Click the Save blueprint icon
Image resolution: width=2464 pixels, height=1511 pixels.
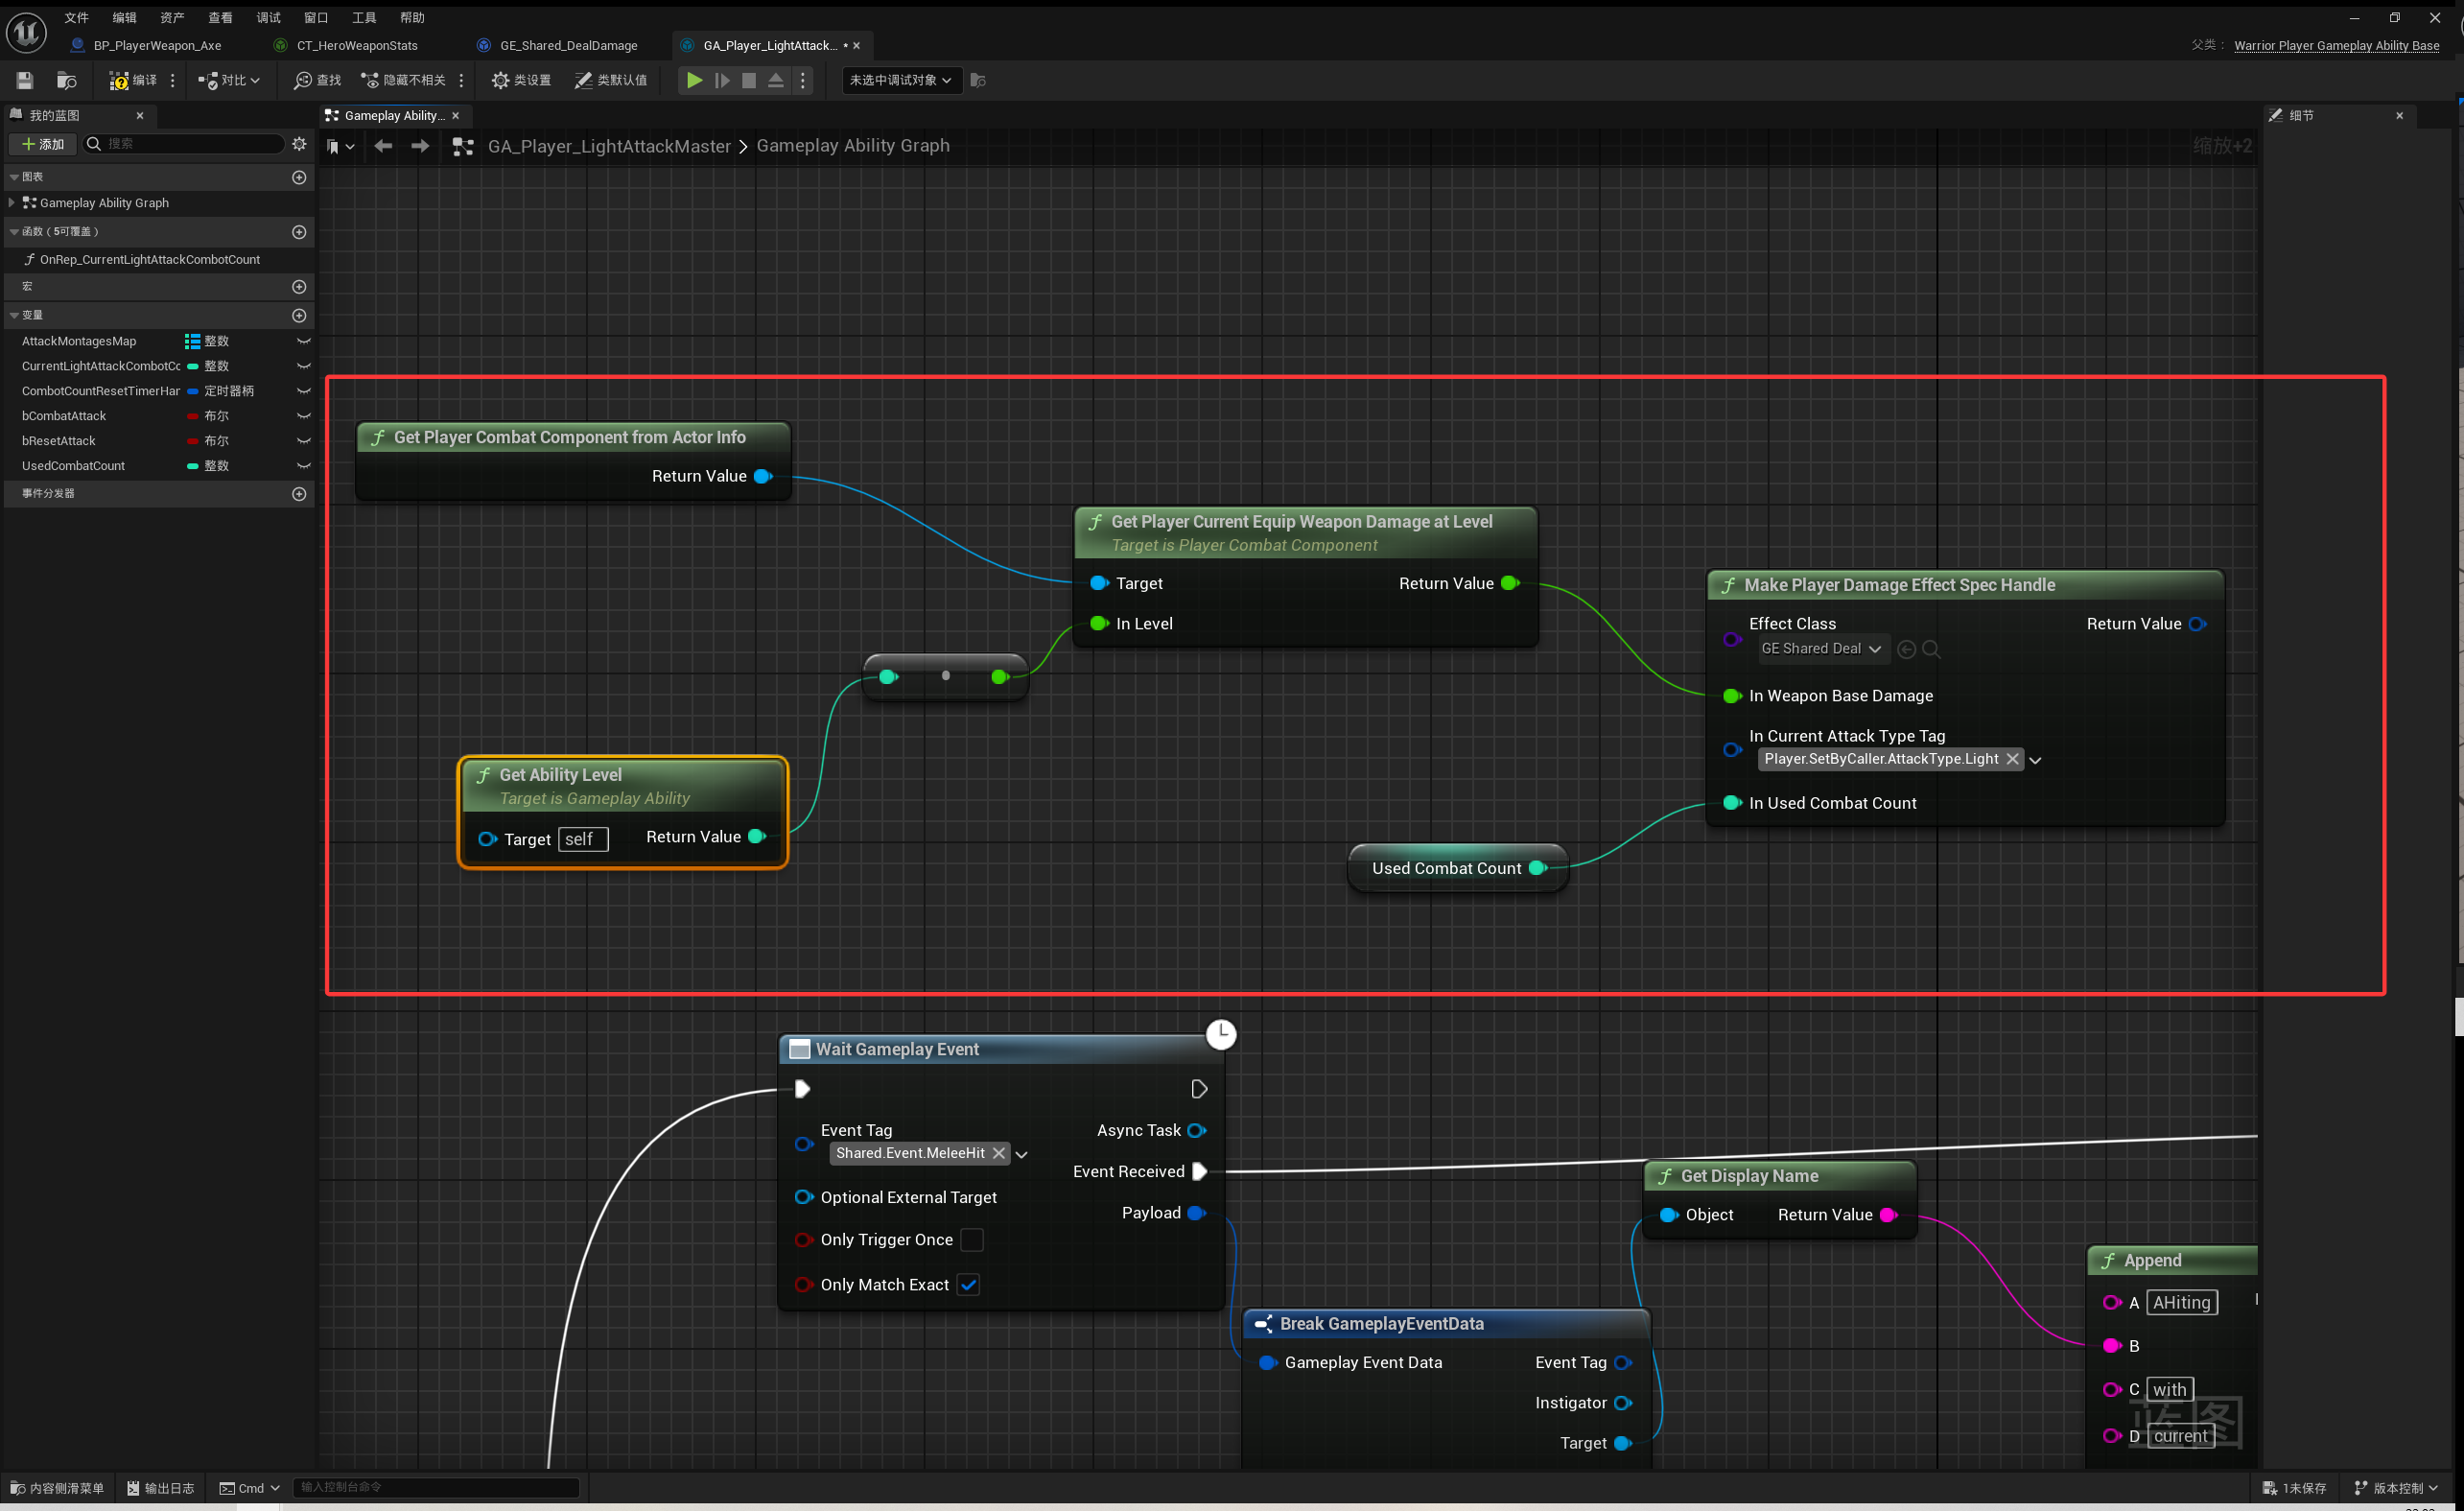pos(25,80)
